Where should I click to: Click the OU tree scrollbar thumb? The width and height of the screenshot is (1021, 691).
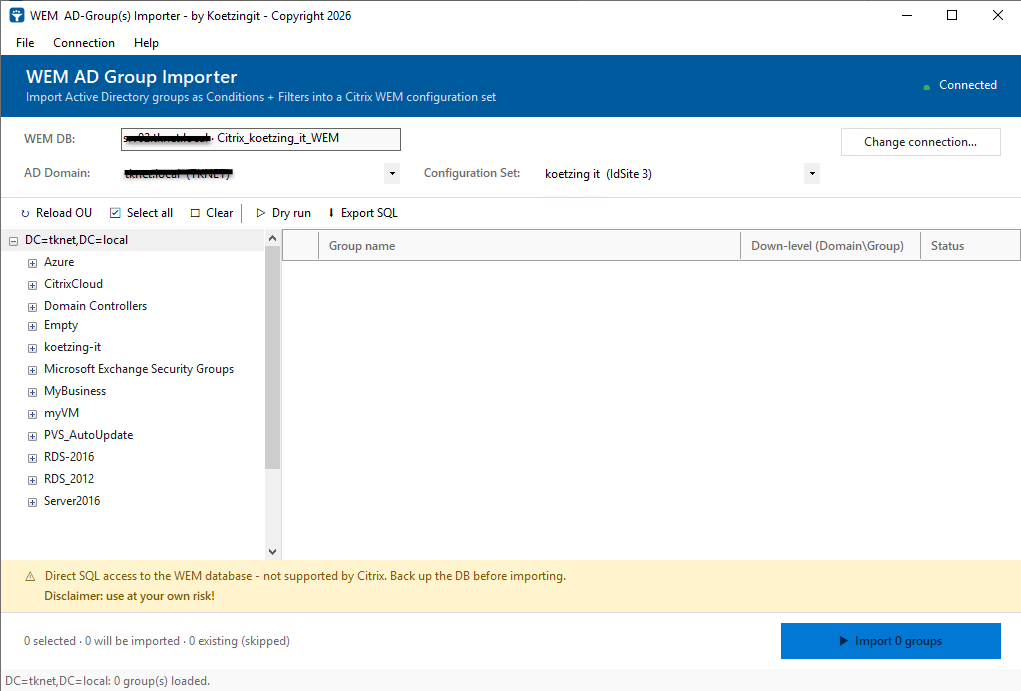tap(272, 357)
